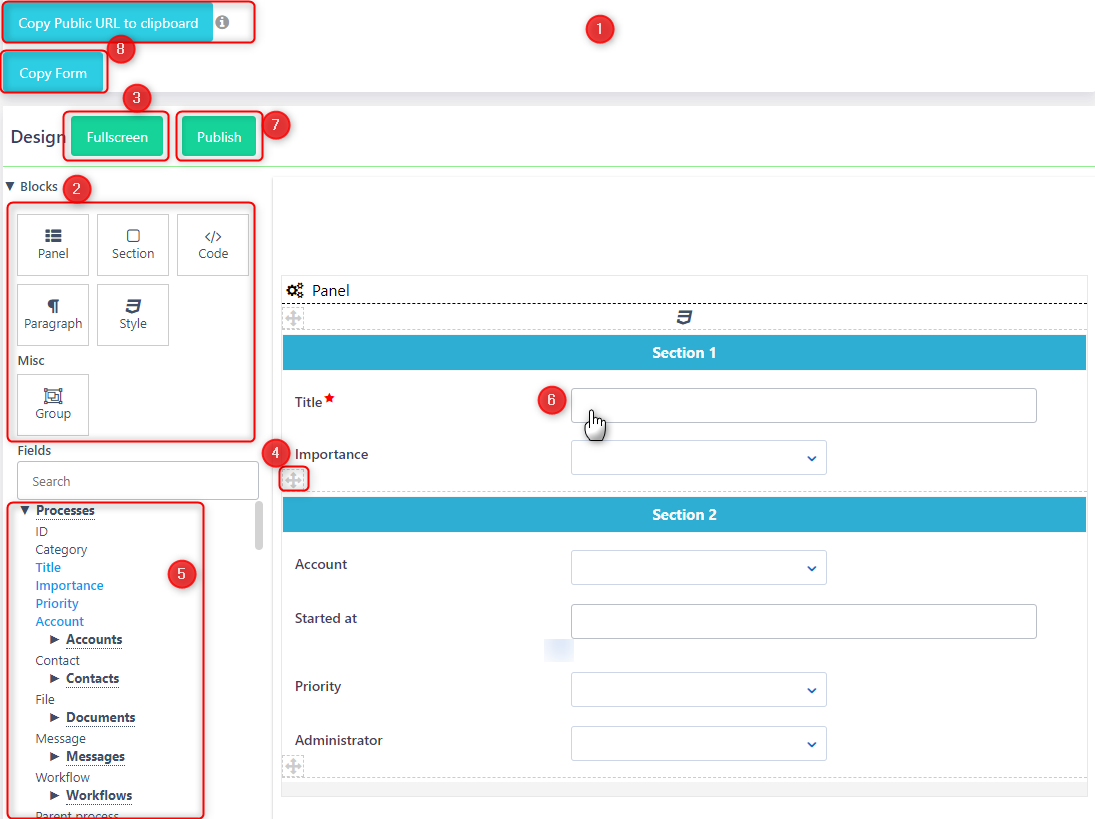Click the Copy Public URL to clipboard button
1095x819 pixels.
[x=108, y=23]
